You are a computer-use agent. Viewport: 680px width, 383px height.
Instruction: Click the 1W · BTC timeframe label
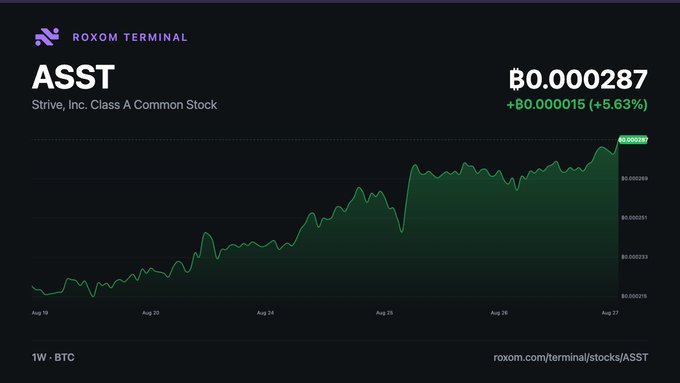pos(53,357)
